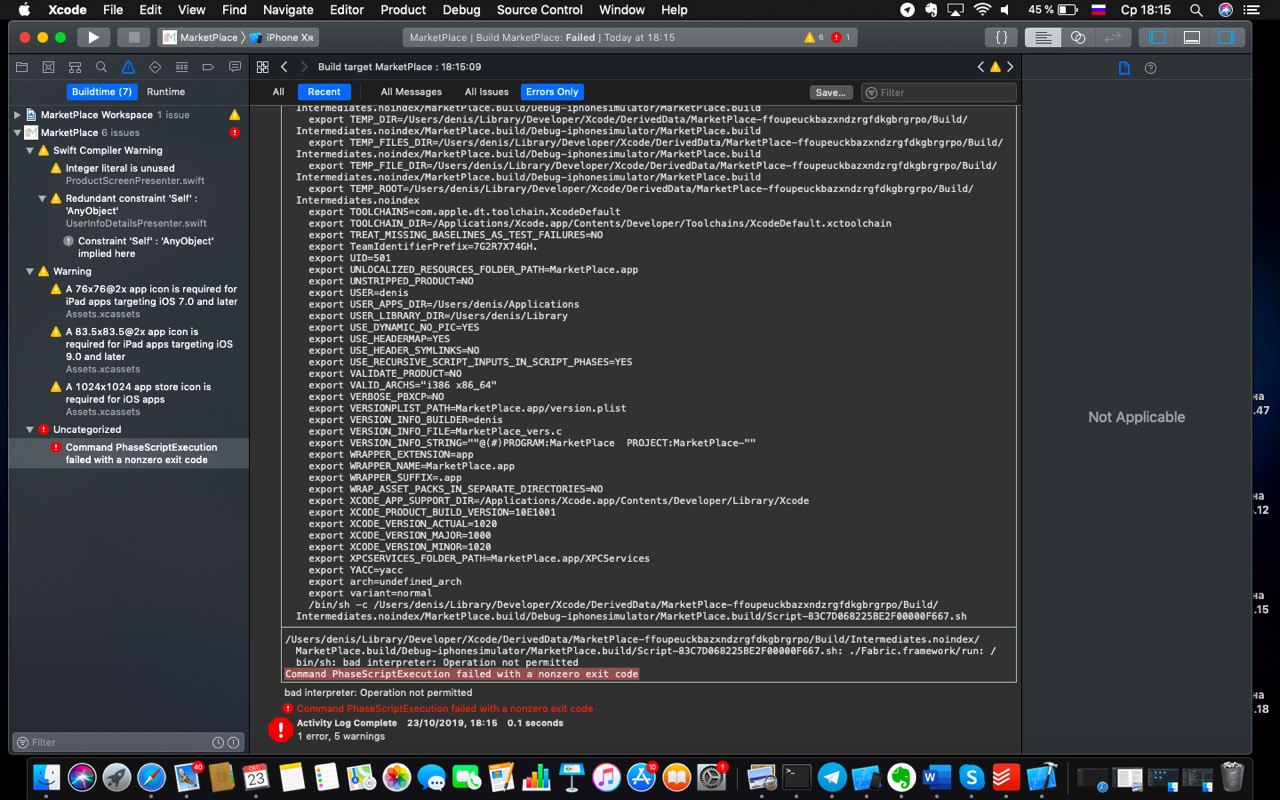Collapse the Warning group

click(30, 271)
